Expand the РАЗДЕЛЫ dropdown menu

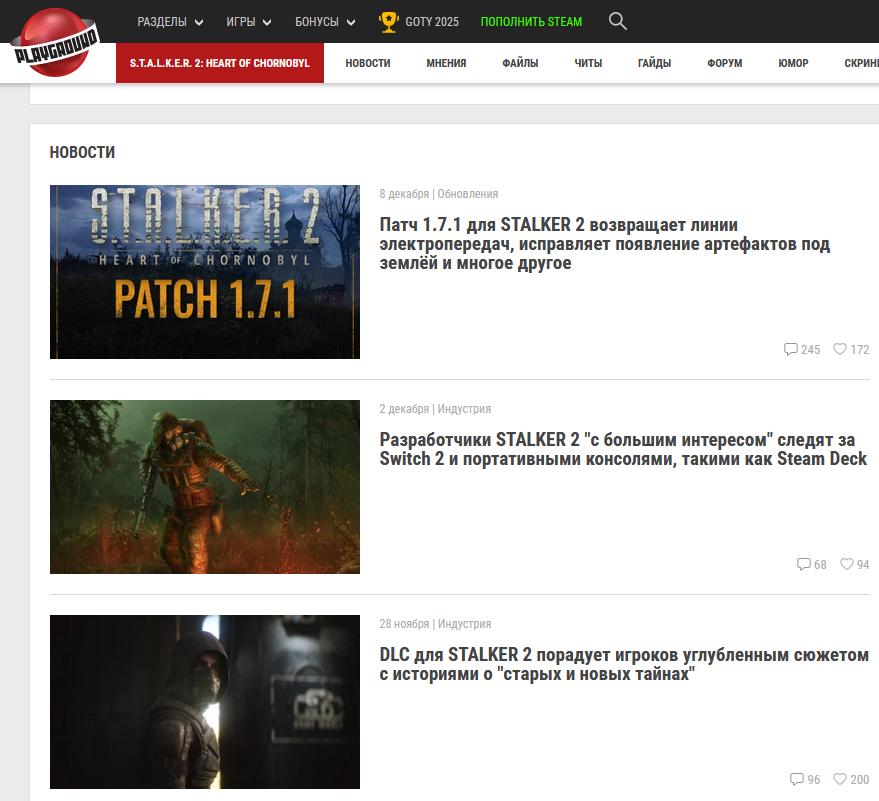170,22
